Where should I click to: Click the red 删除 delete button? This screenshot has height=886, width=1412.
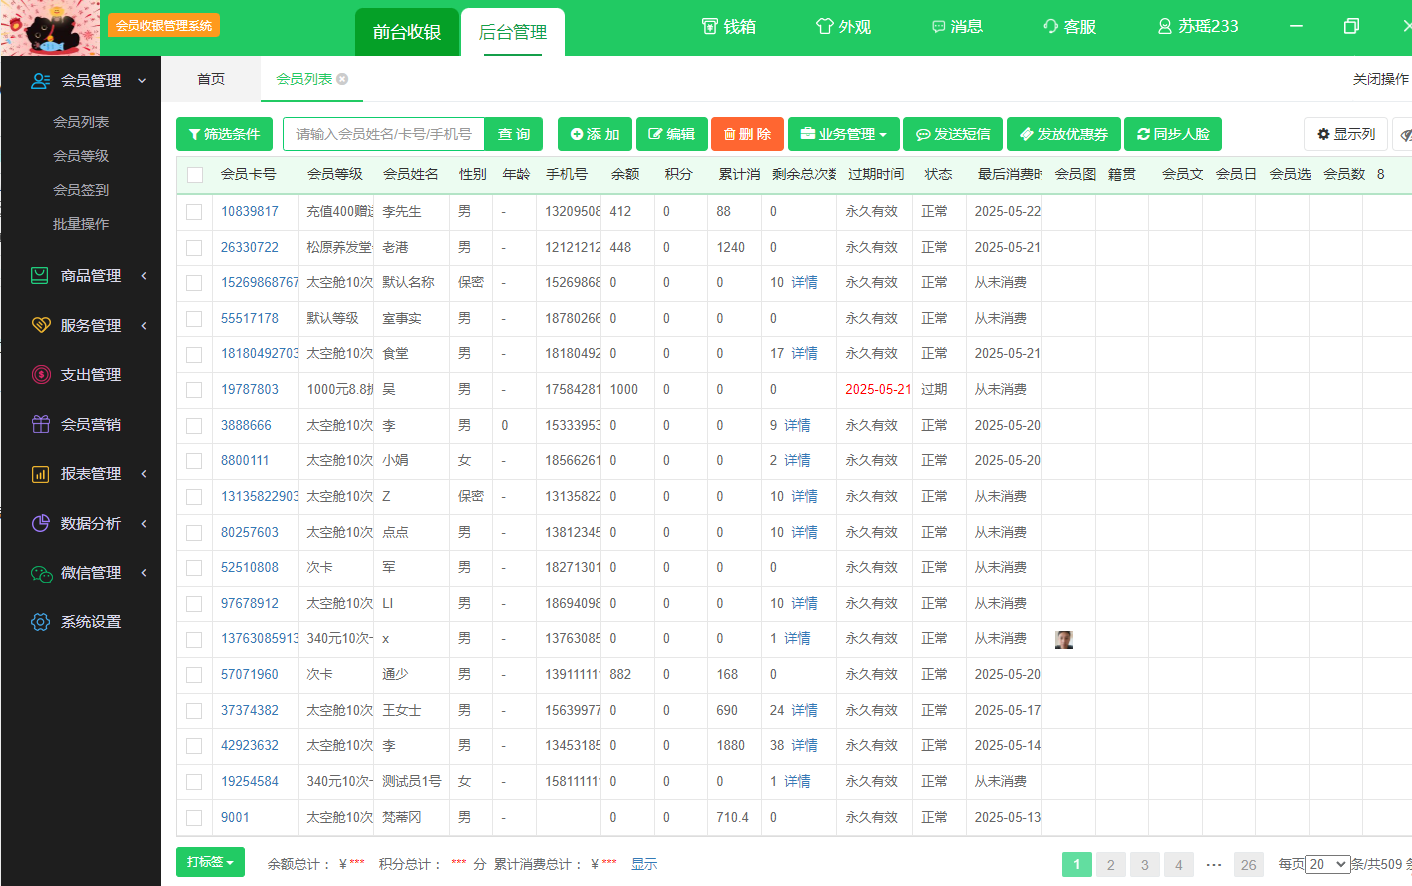747,134
